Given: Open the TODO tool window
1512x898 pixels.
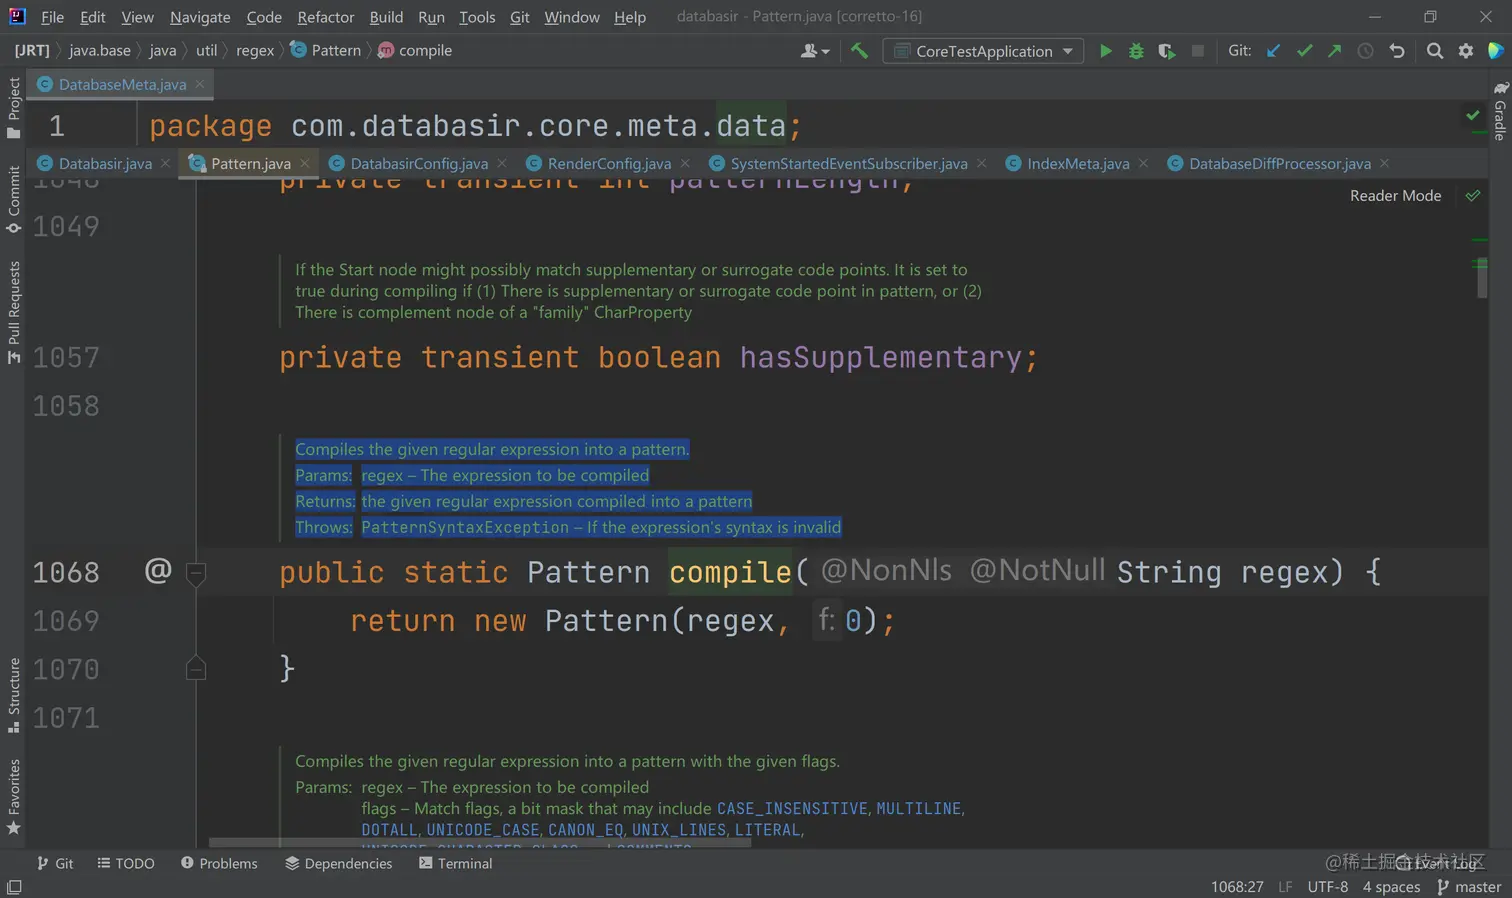Looking at the screenshot, I should click(126, 863).
